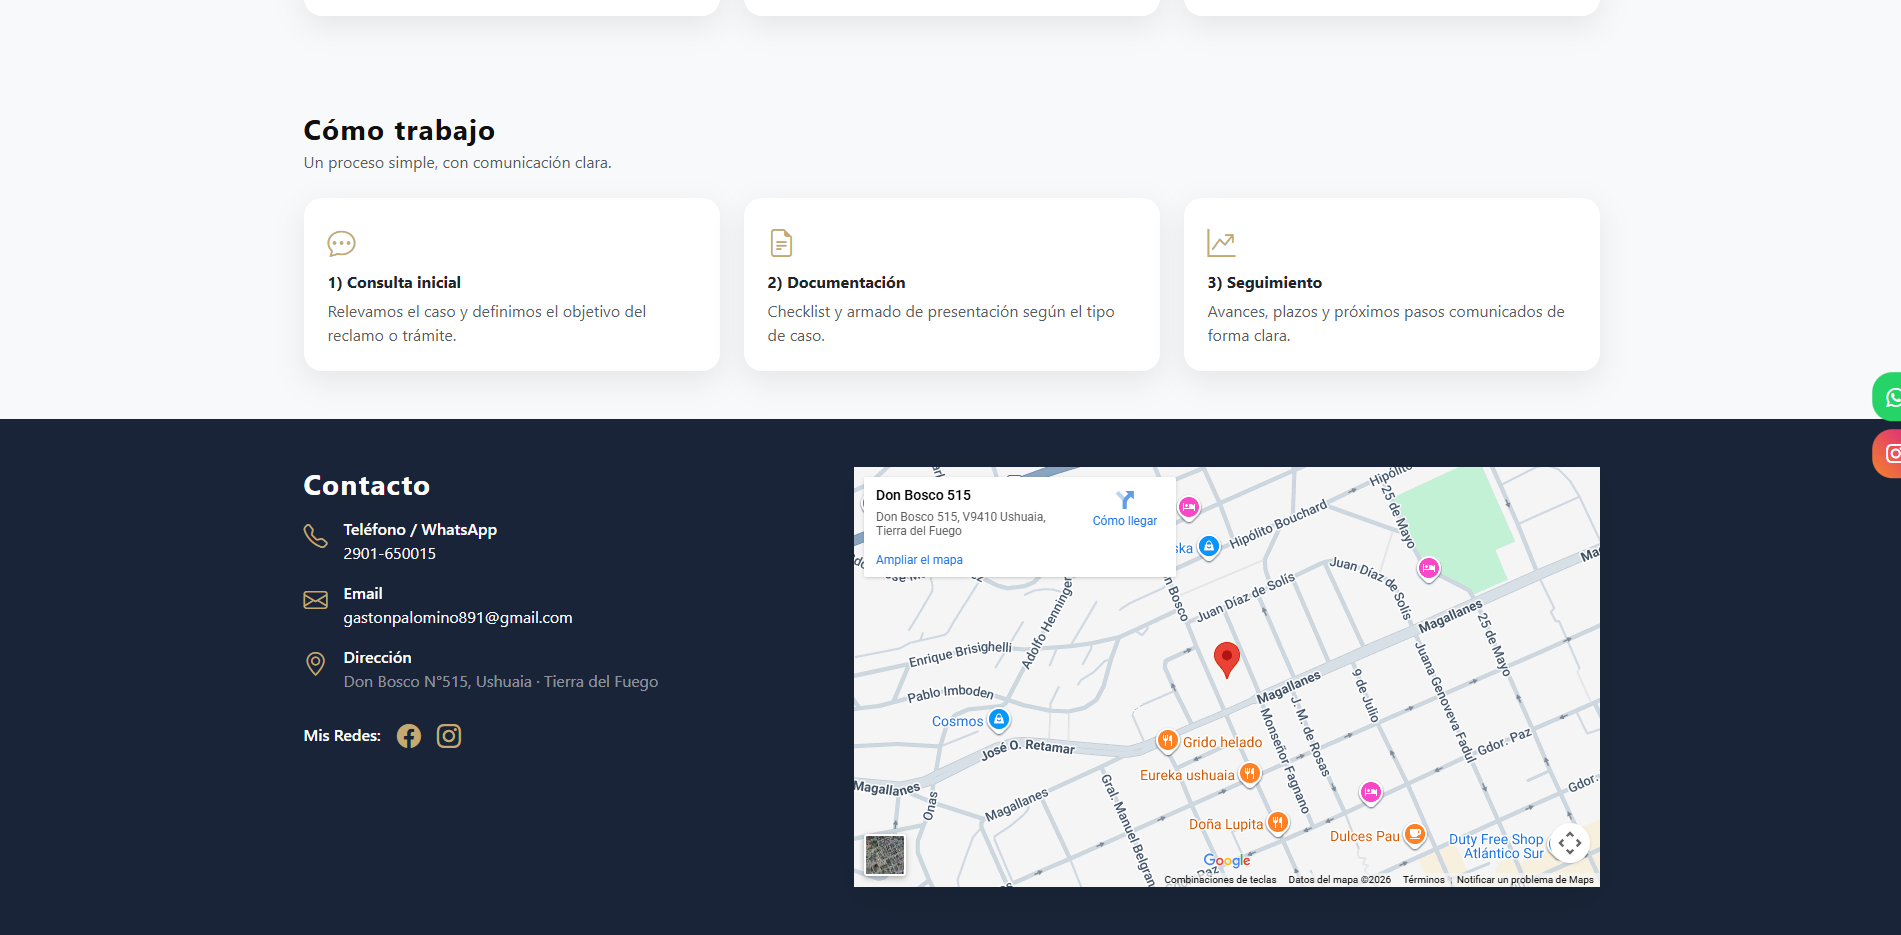Click the Doña Lupita restaurant marker
The width and height of the screenshot is (1901, 935).
click(1277, 823)
